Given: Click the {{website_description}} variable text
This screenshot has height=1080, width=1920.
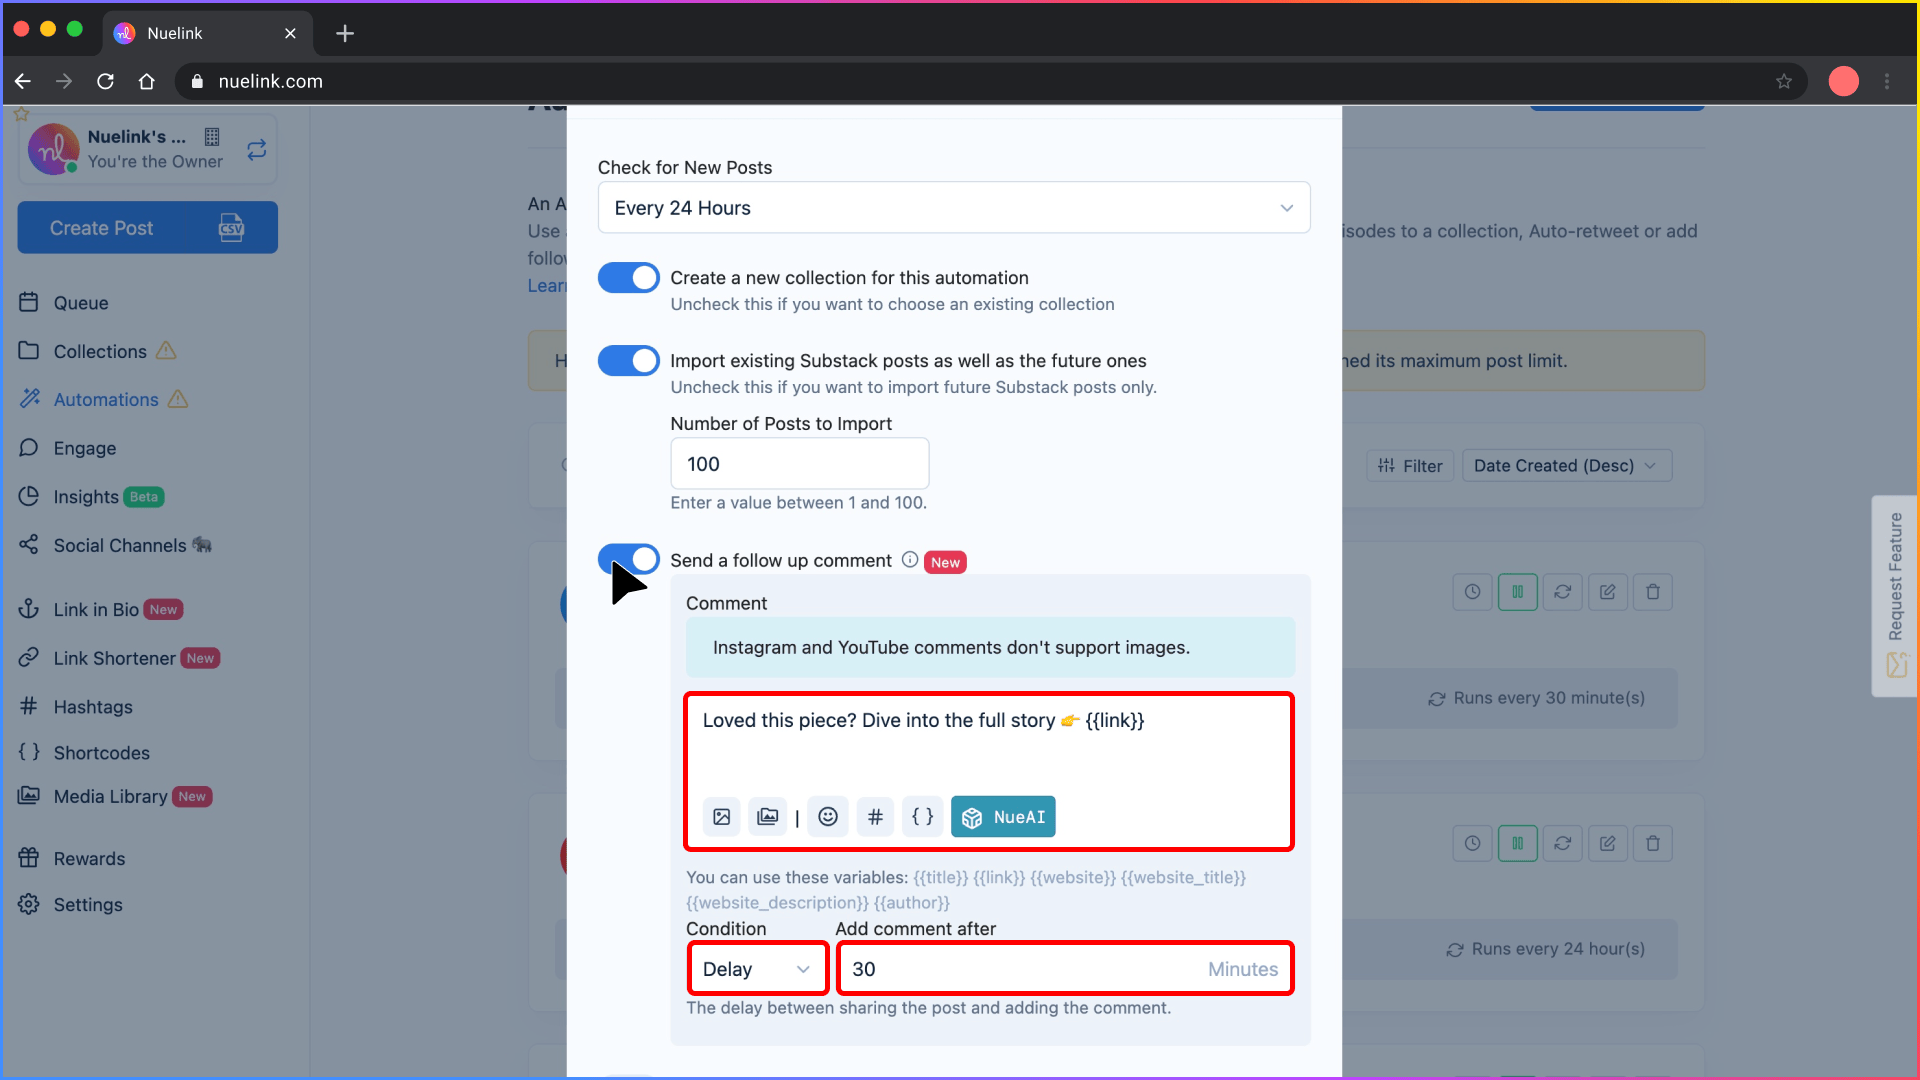Looking at the screenshot, I should [x=777, y=902].
